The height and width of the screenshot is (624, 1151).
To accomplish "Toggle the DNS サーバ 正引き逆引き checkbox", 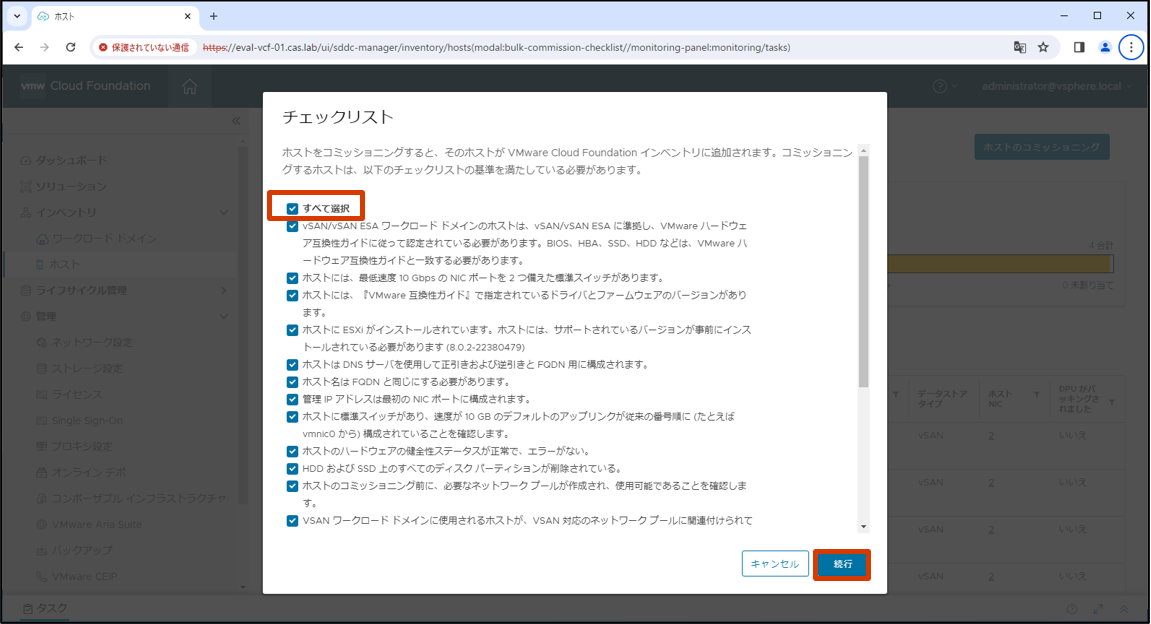I will click(x=292, y=365).
